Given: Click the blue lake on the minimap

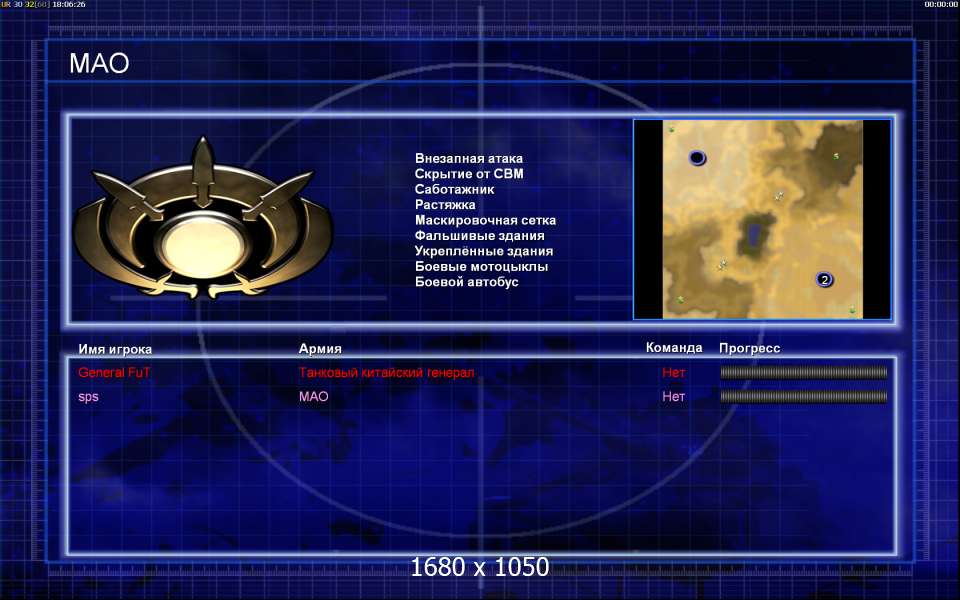Looking at the screenshot, I should (754, 233).
